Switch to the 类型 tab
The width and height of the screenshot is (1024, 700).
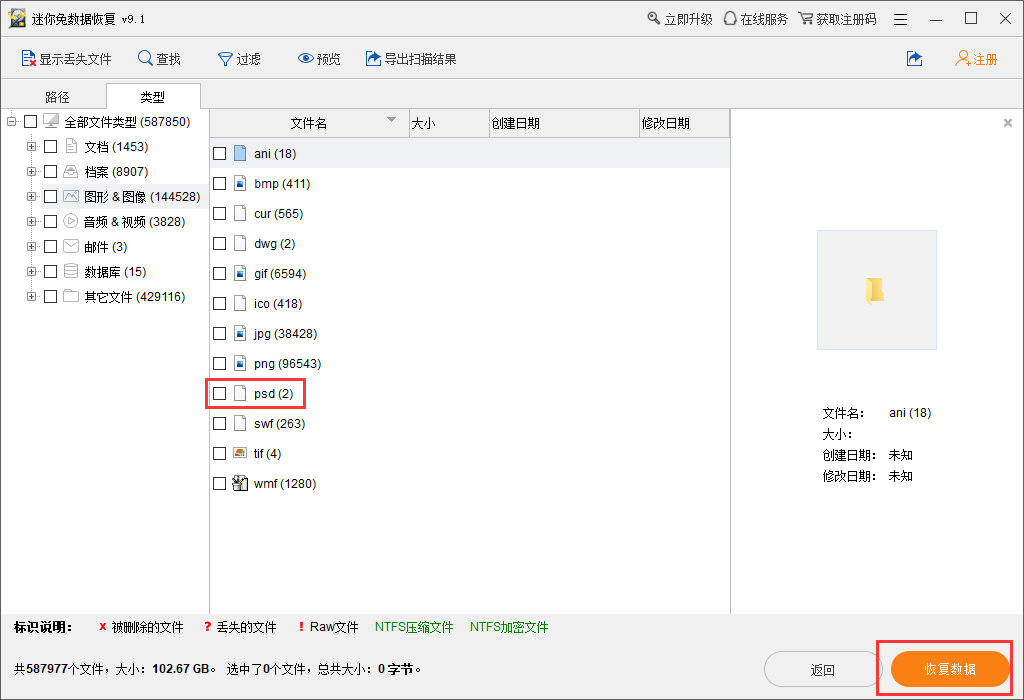(153, 97)
